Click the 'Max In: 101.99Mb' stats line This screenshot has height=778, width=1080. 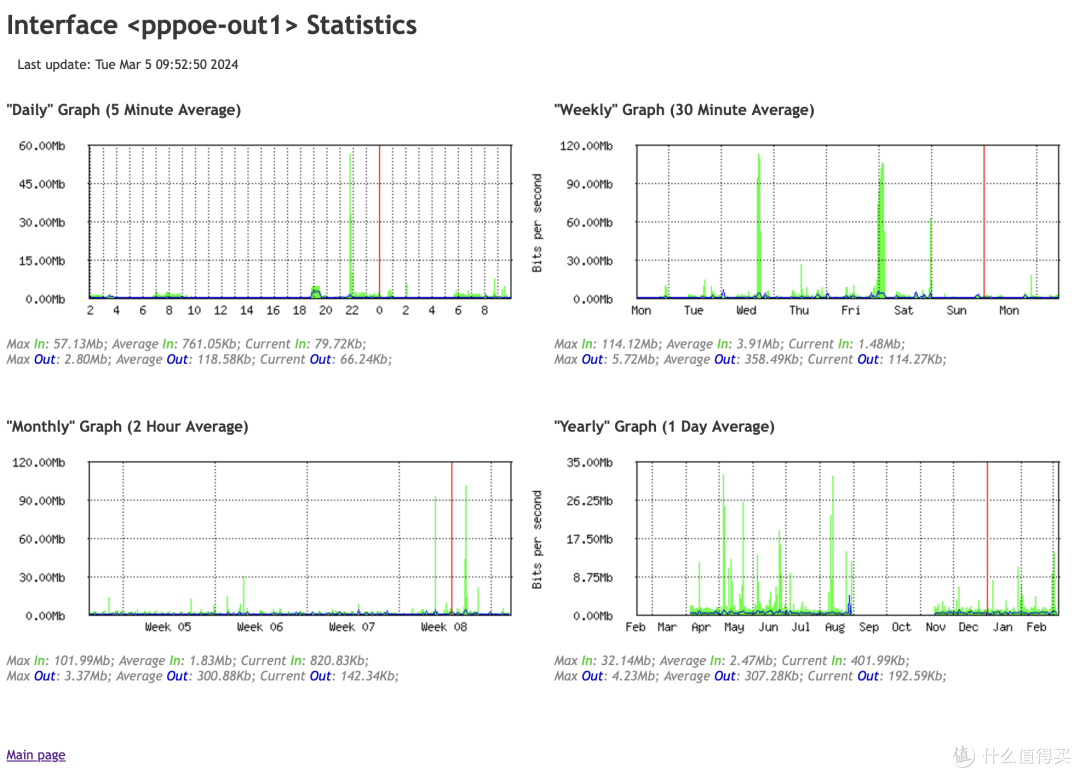(187, 660)
